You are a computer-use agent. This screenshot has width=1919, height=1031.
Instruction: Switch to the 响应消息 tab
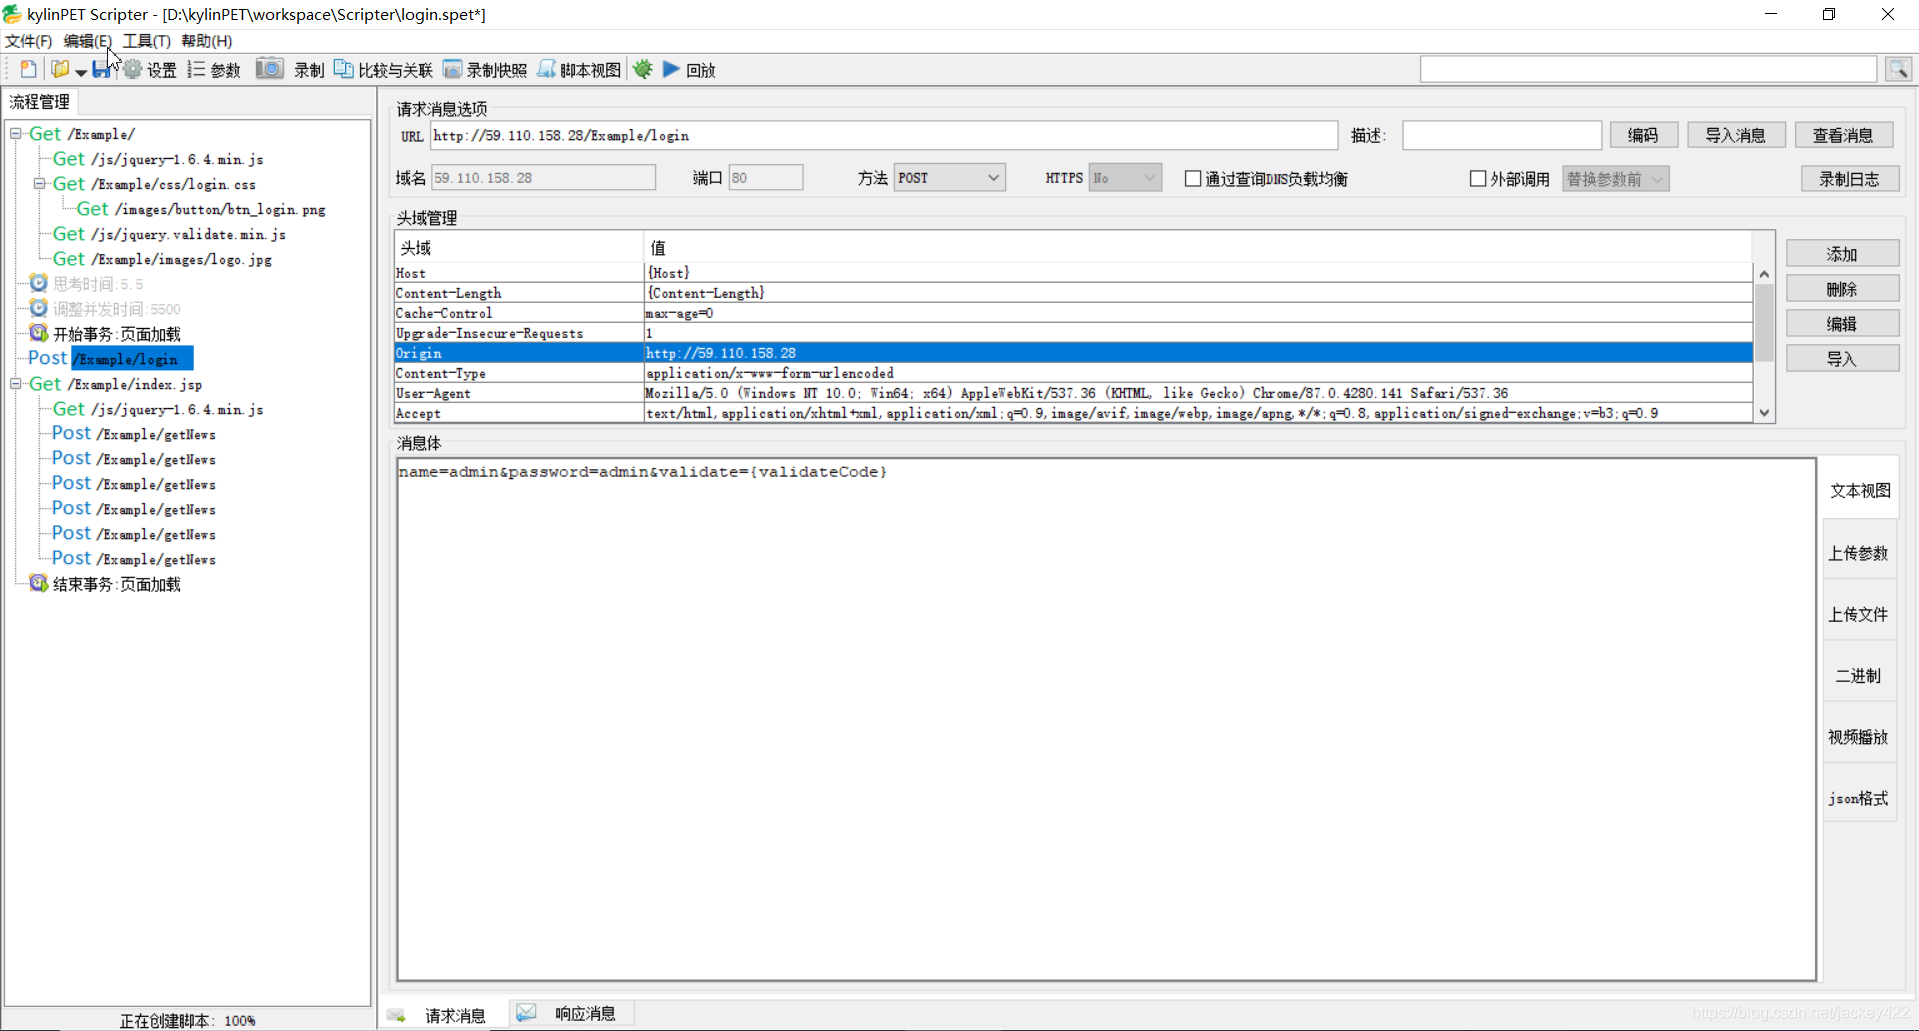pyautogui.click(x=570, y=1014)
